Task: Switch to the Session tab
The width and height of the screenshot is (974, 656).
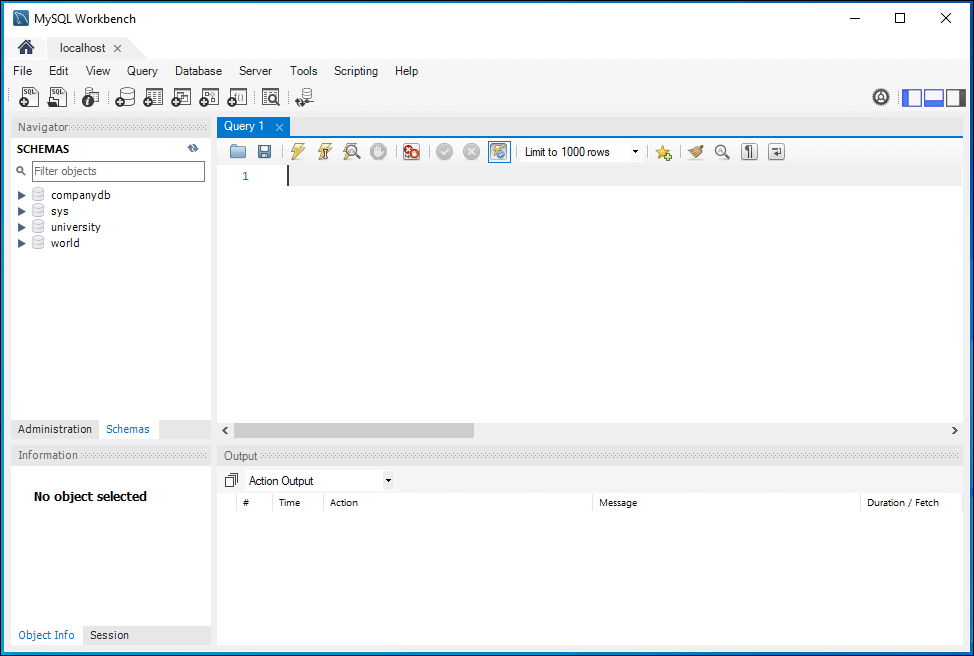Action: 109,635
